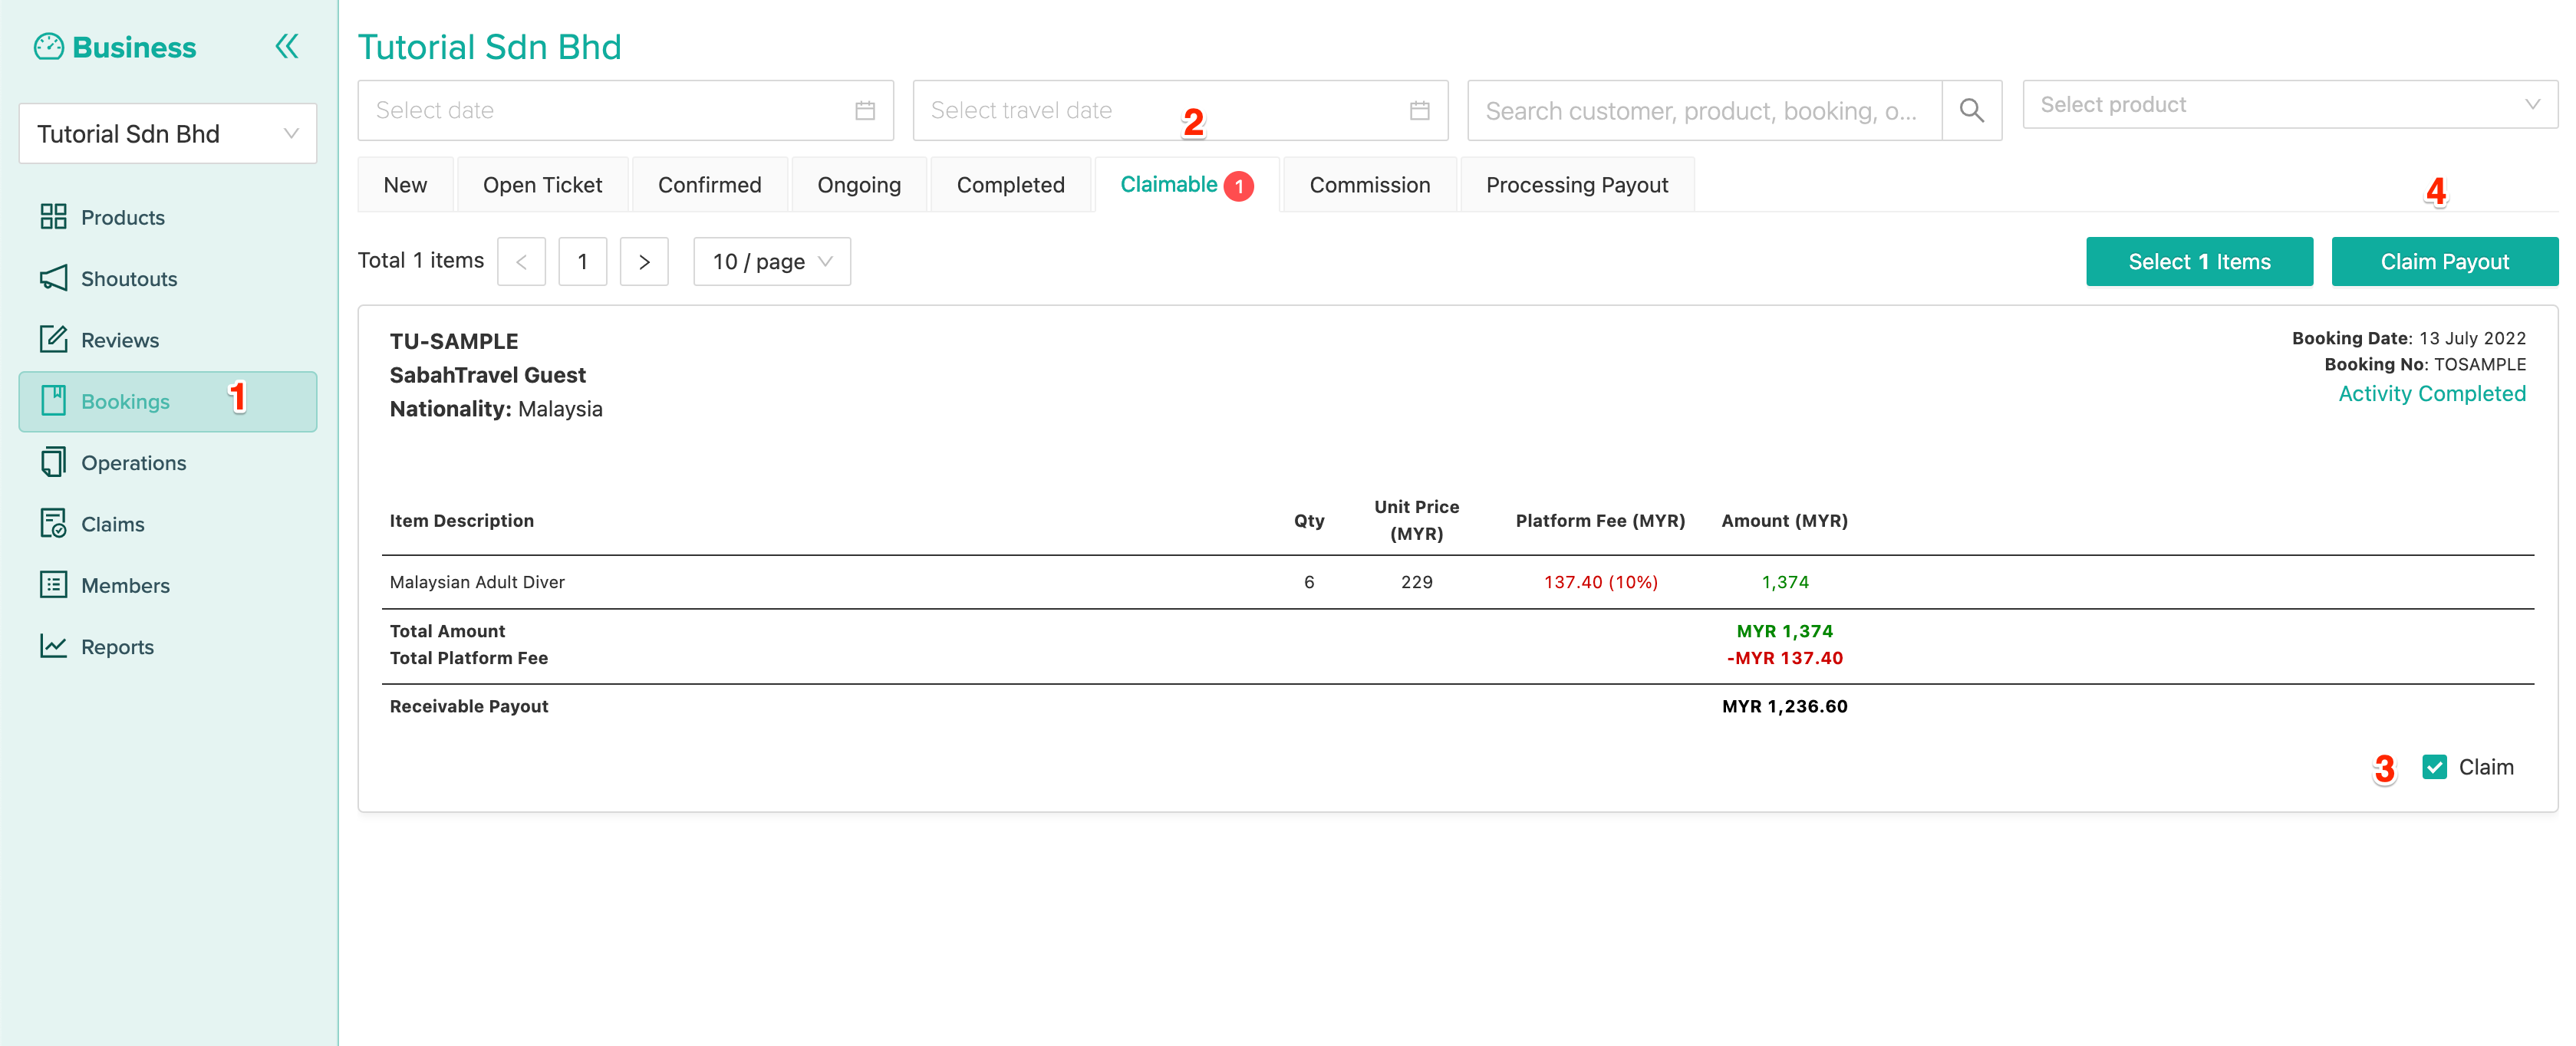
Task: Switch to the Commission tab
Action: coord(1369,185)
